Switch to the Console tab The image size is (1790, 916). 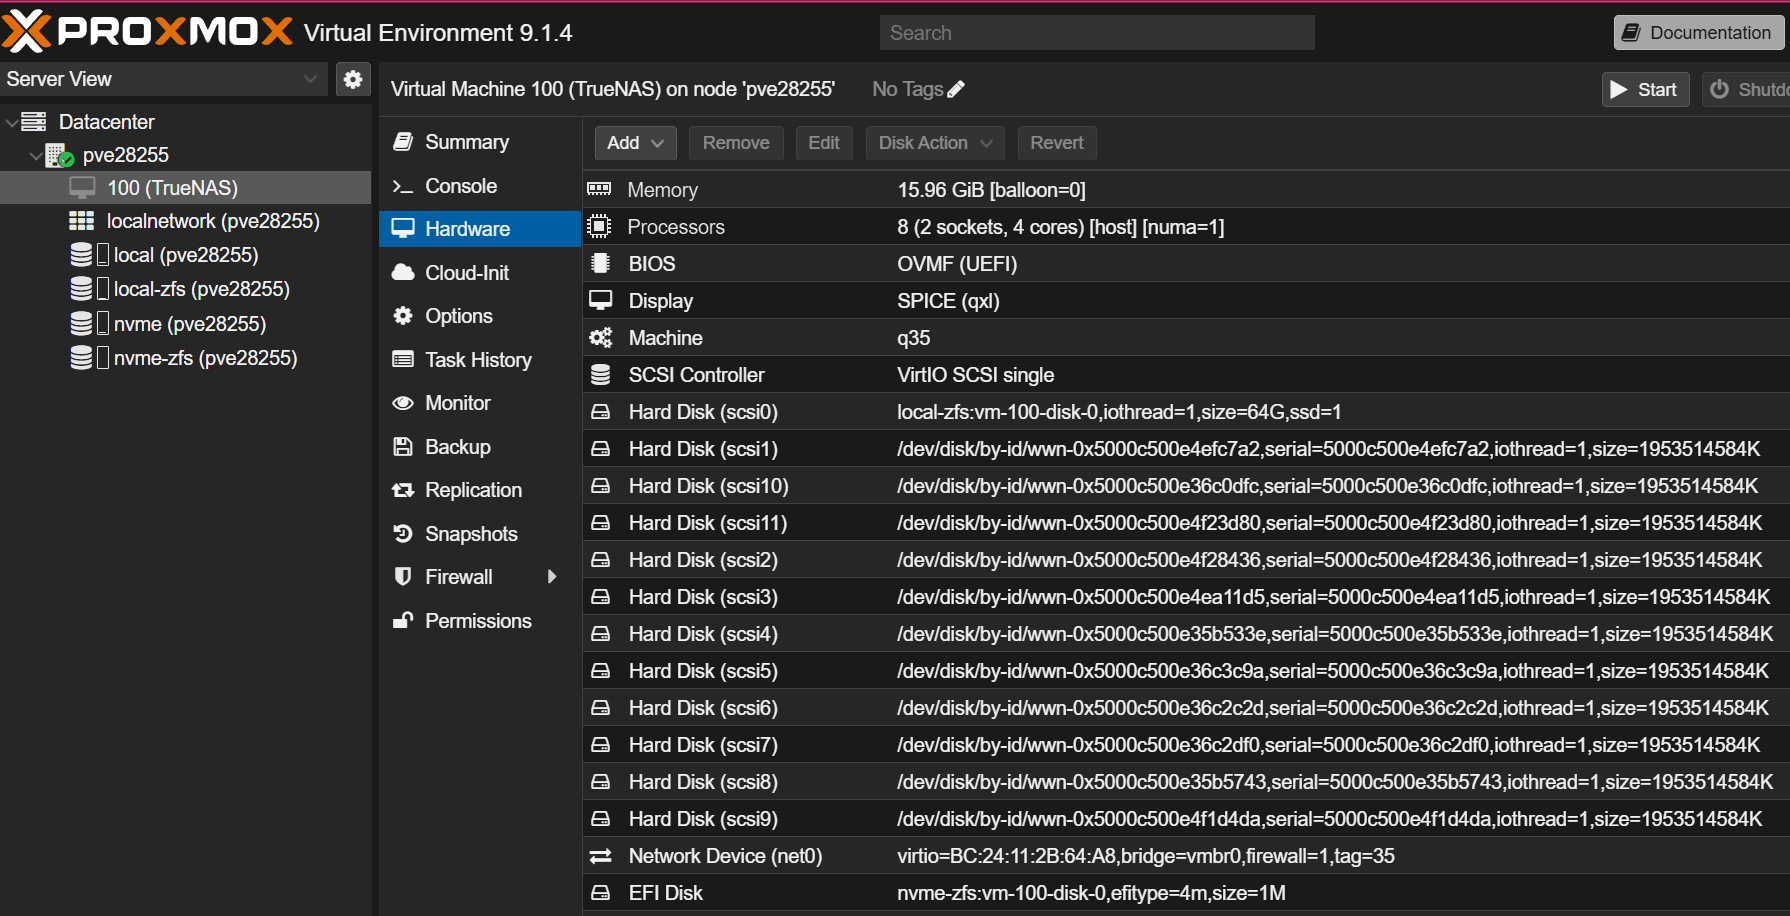(x=460, y=186)
